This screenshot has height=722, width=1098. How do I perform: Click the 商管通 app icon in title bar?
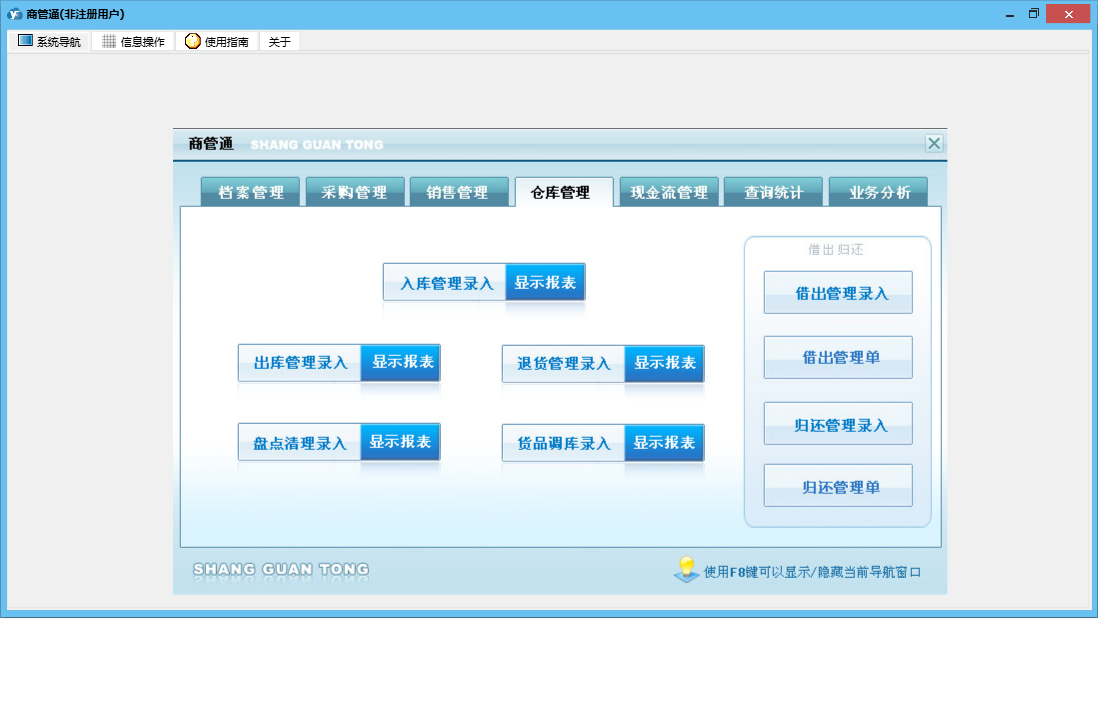click(x=14, y=14)
